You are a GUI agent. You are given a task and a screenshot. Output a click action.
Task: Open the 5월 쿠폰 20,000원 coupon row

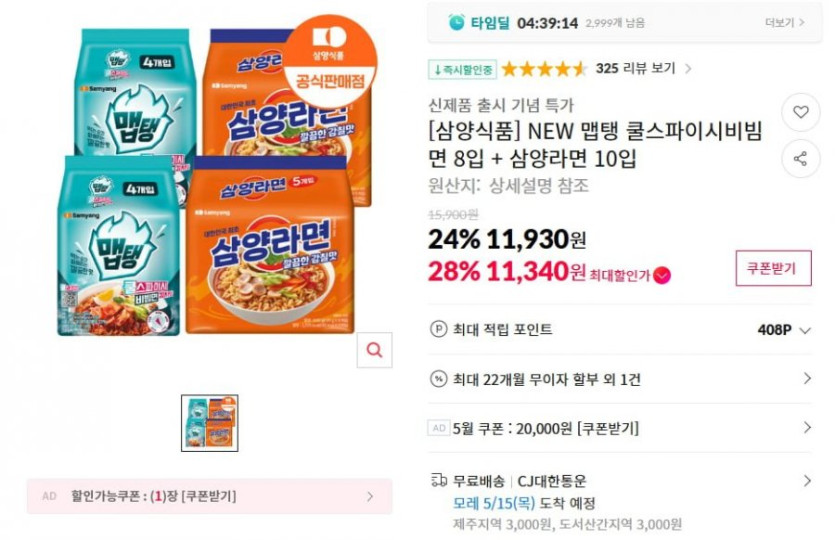click(620, 428)
